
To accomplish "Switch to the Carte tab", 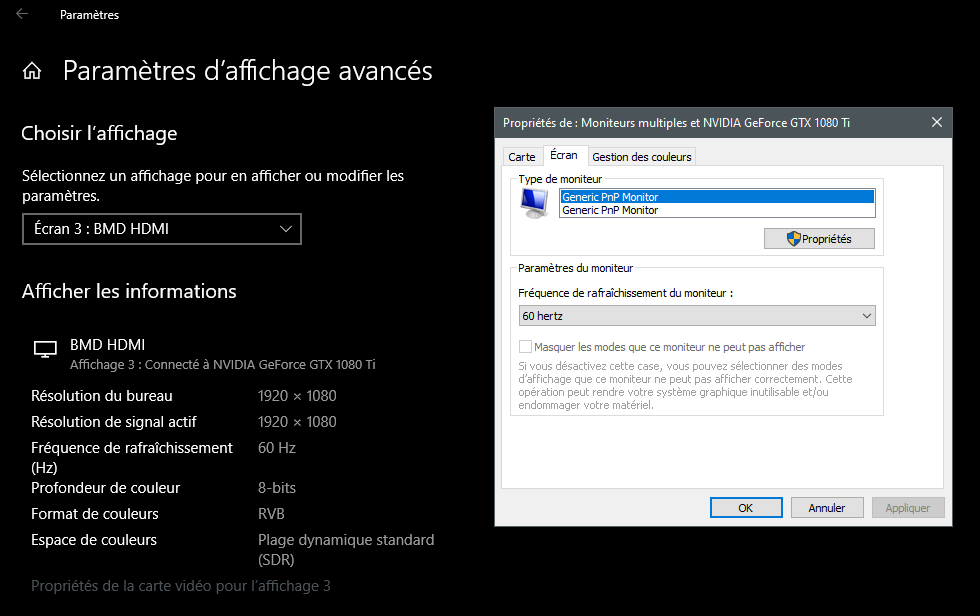I will click(x=522, y=157).
